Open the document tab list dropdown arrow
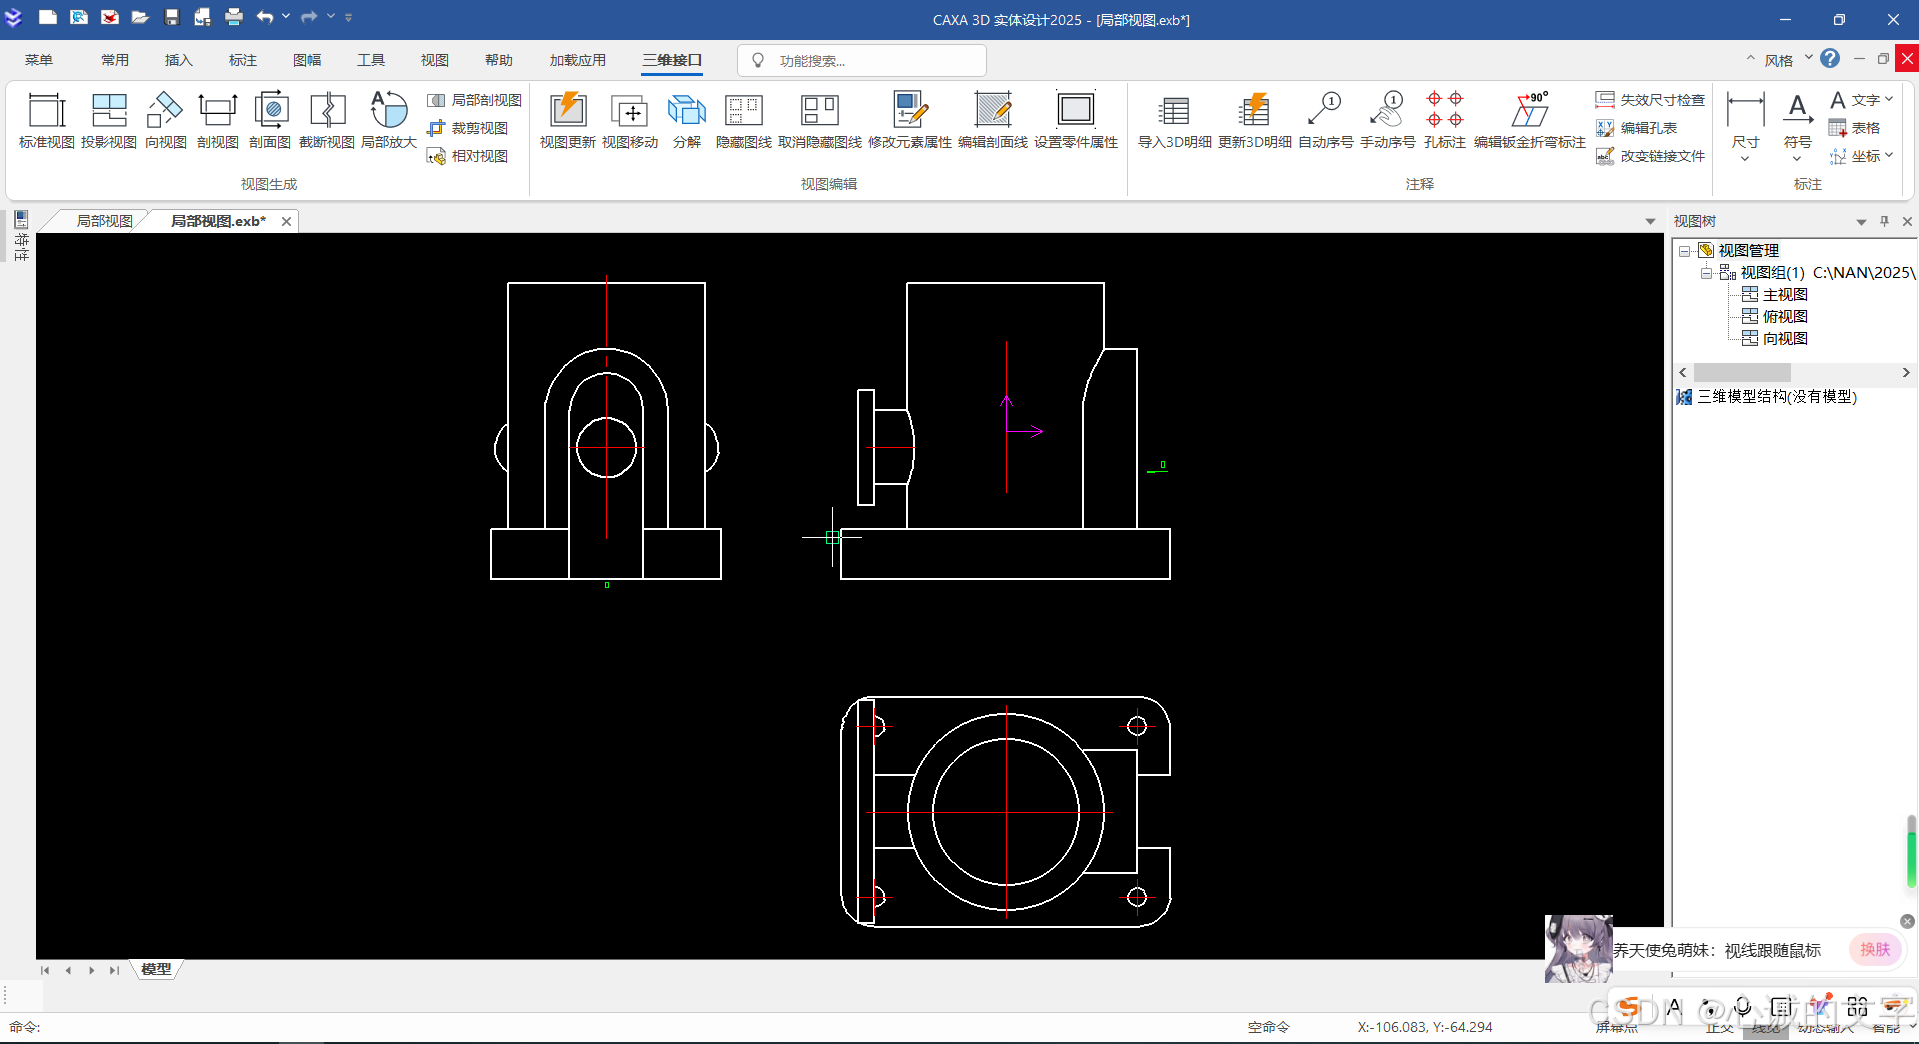The image size is (1919, 1044). click(1650, 222)
